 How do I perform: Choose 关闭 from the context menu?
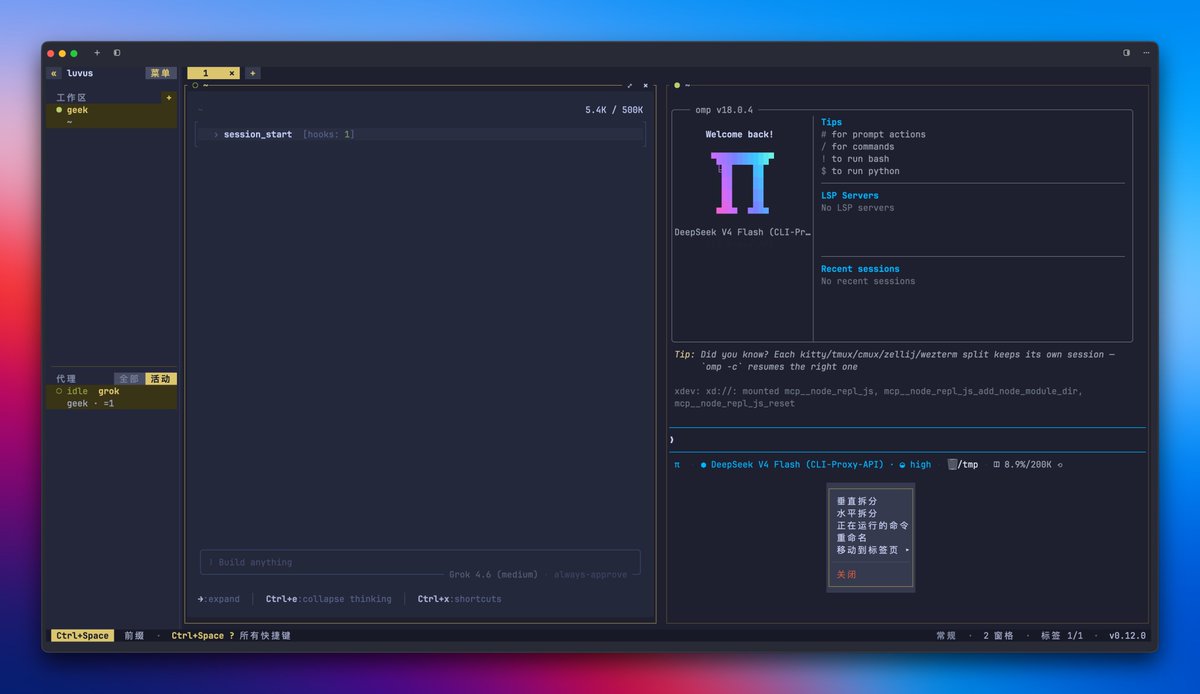[869, 575]
